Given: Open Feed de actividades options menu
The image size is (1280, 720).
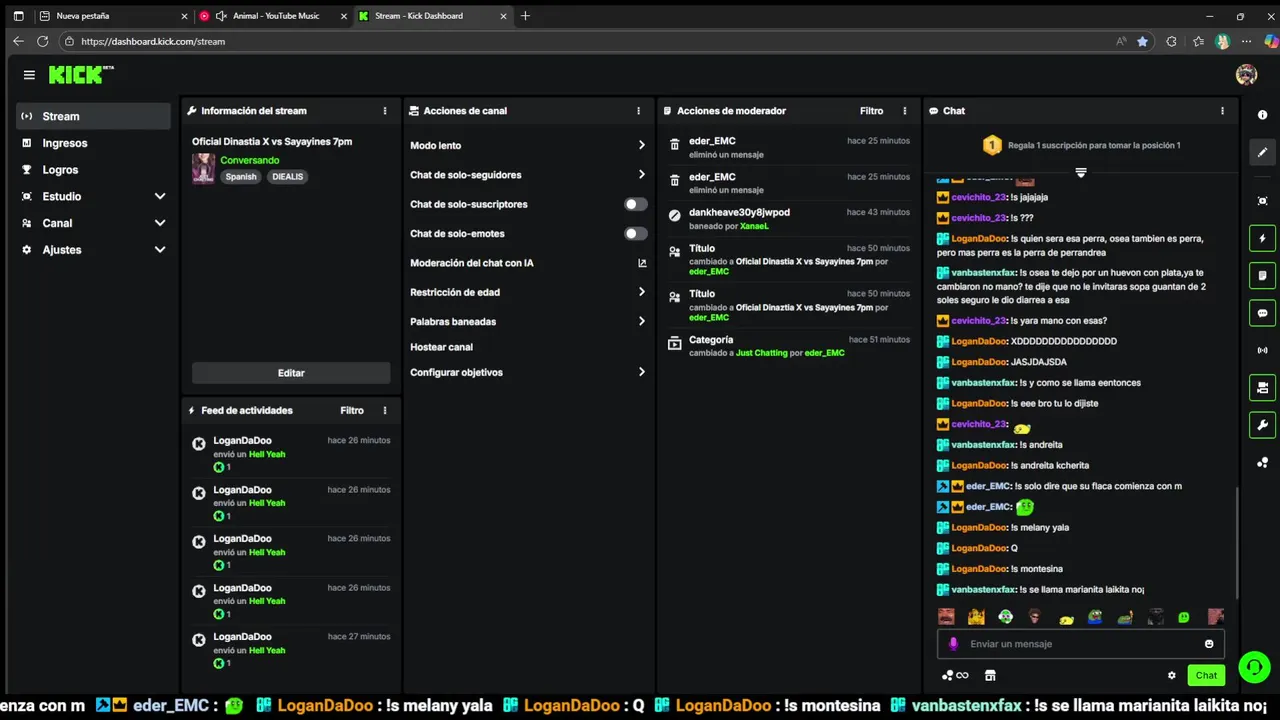Looking at the screenshot, I should 385,411.
